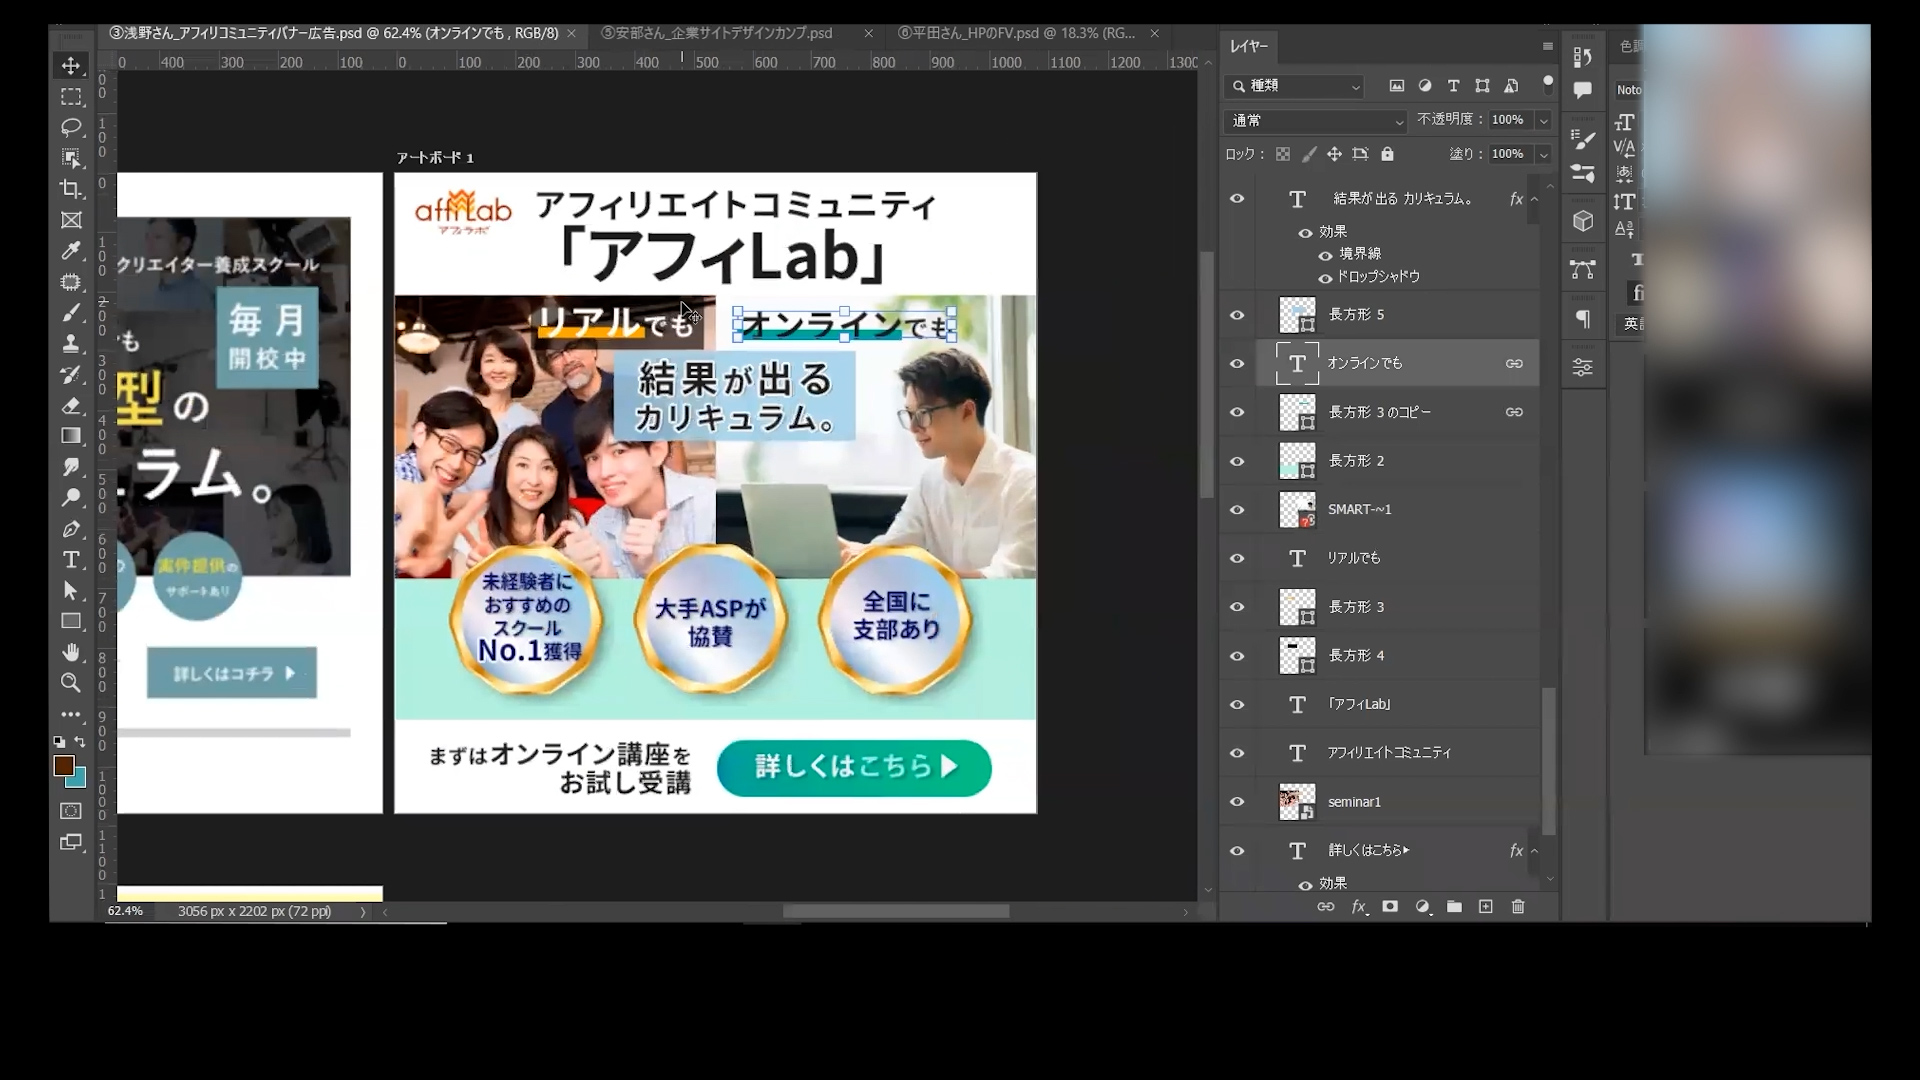Image resolution: width=1920 pixels, height=1080 pixels.
Task: Hide the オンラインでも text layer
Action: click(1237, 363)
